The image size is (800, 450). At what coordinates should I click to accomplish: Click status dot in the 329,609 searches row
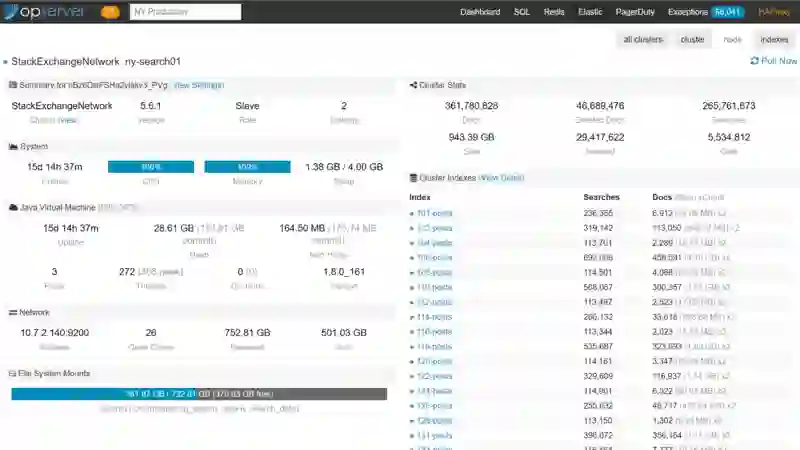[412, 377]
